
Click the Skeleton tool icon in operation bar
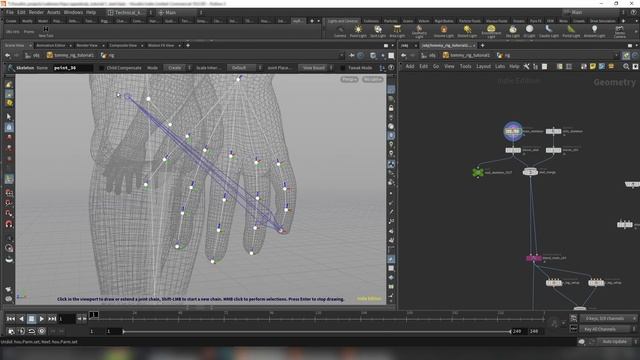[x=11, y=68]
